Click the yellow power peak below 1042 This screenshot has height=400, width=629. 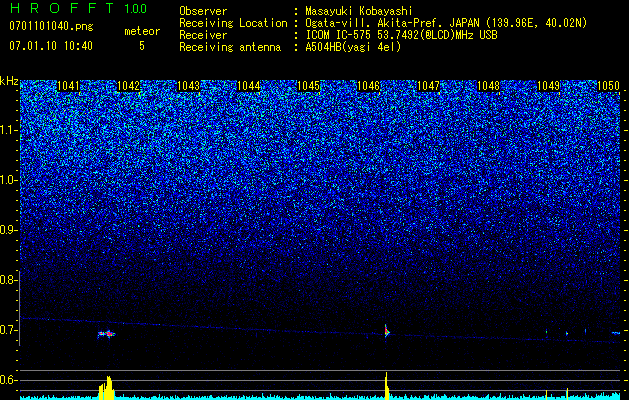[107, 388]
